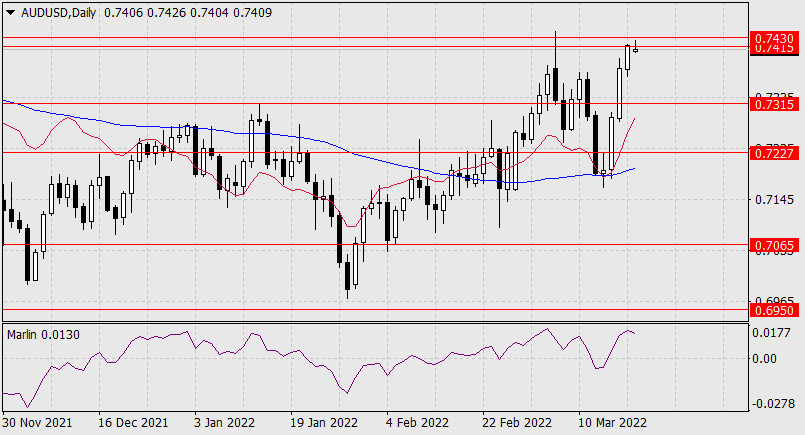Screen dimensions: 805x435
Task: Click the 22 Feb 2022 date label
Action: pos(517,423)
